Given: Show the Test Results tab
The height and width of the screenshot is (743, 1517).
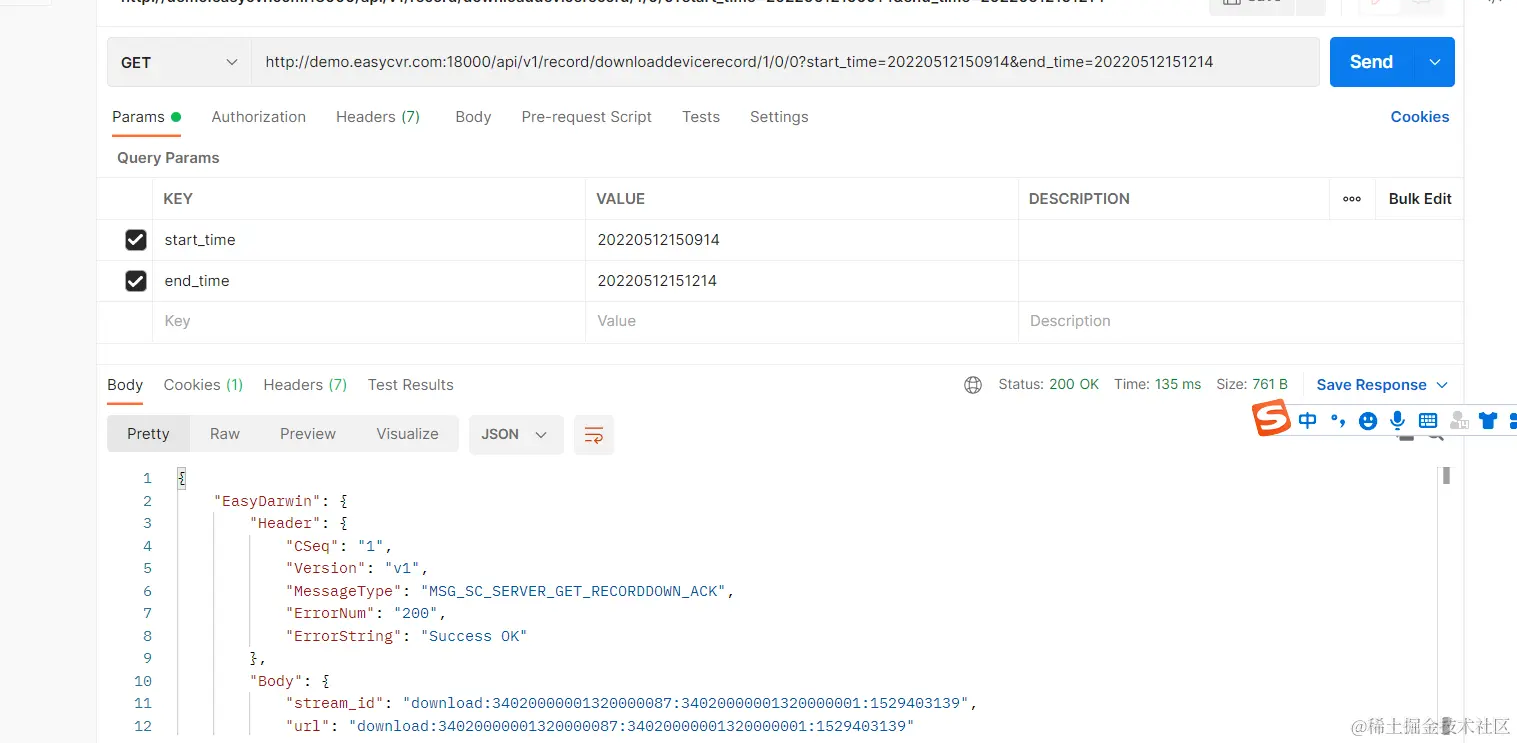Looking at the screenshot, I should click(411, 385).
